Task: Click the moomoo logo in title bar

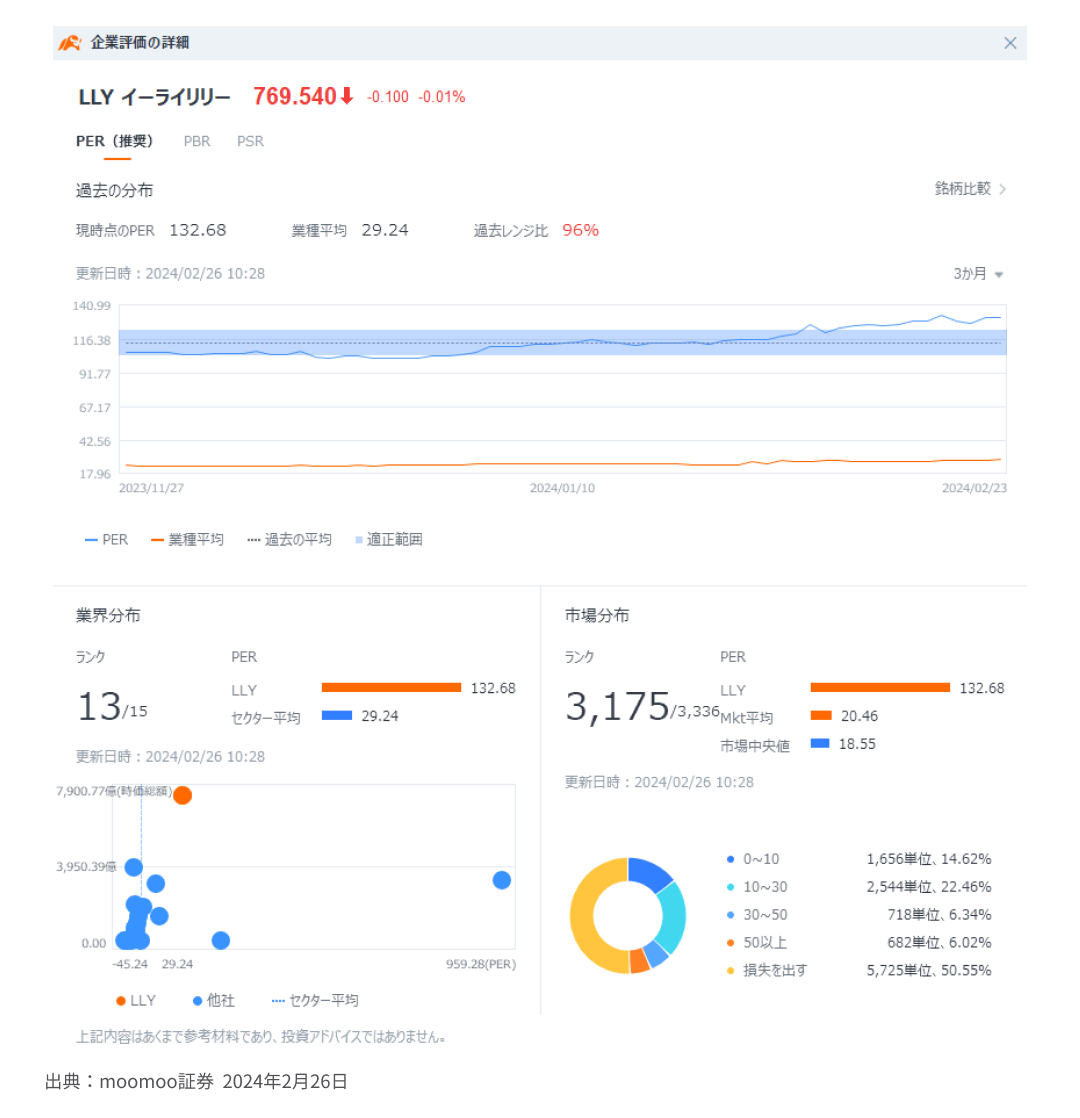Action: pyautogui.click(x=70, y=43)
